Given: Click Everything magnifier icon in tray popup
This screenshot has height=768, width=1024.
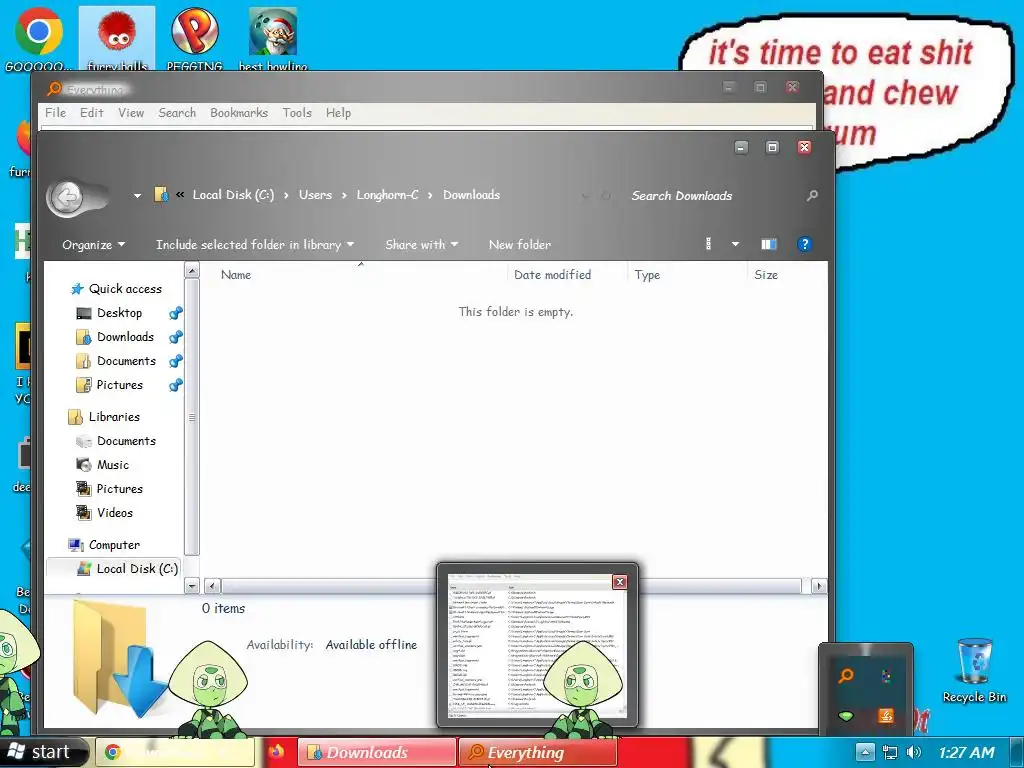Looking at the screenshot, I should point(846,675).
